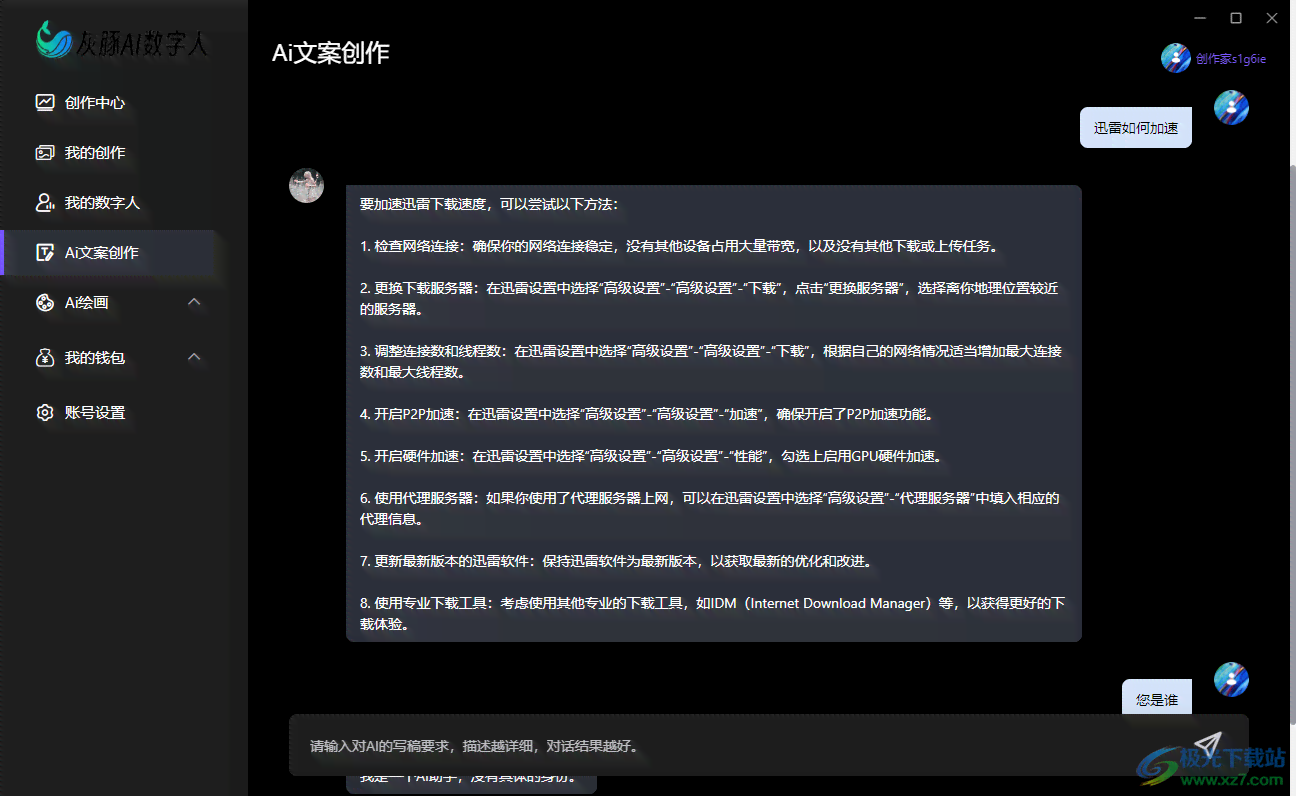Click user avatar next to 您是谁
Image resolution: width=1296 pixels, height=796 pixels.
point(1231,679)
